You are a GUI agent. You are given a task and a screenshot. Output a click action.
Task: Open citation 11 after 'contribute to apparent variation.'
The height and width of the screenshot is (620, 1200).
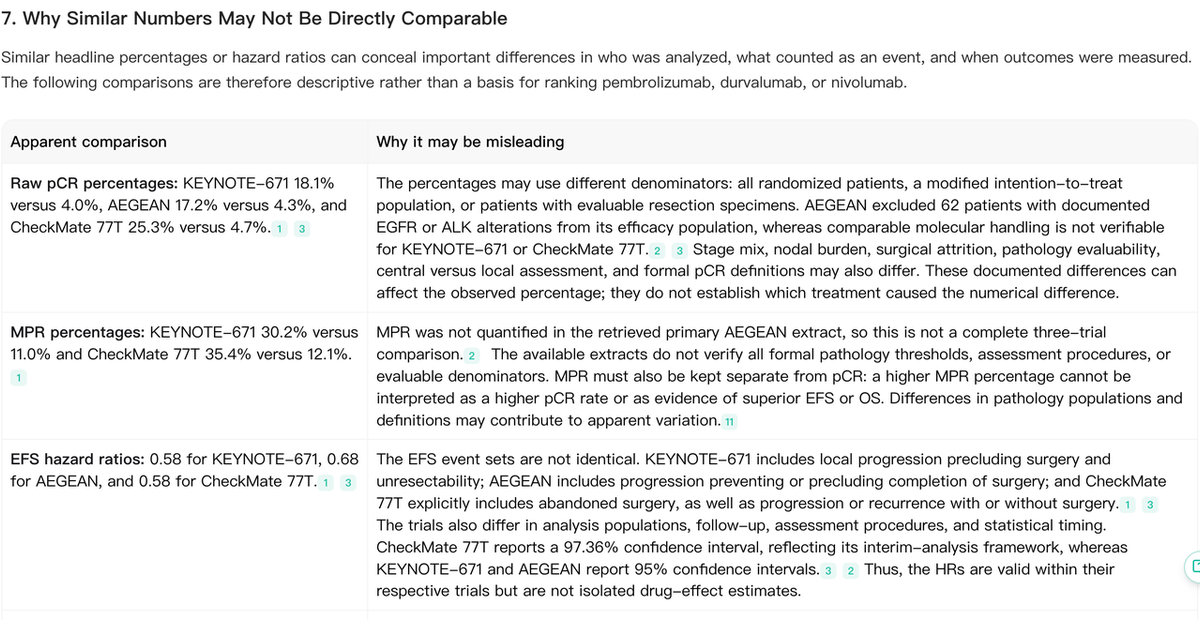[x=730, y=422]
